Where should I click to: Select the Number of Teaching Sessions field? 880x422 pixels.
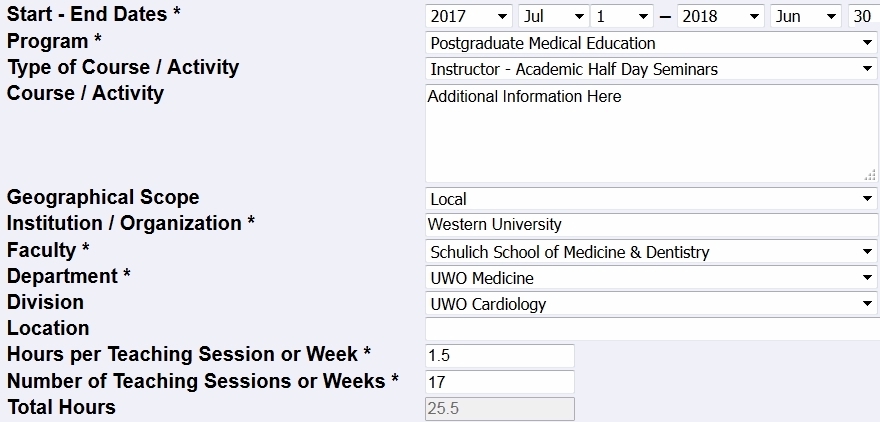tap(500, 382)
